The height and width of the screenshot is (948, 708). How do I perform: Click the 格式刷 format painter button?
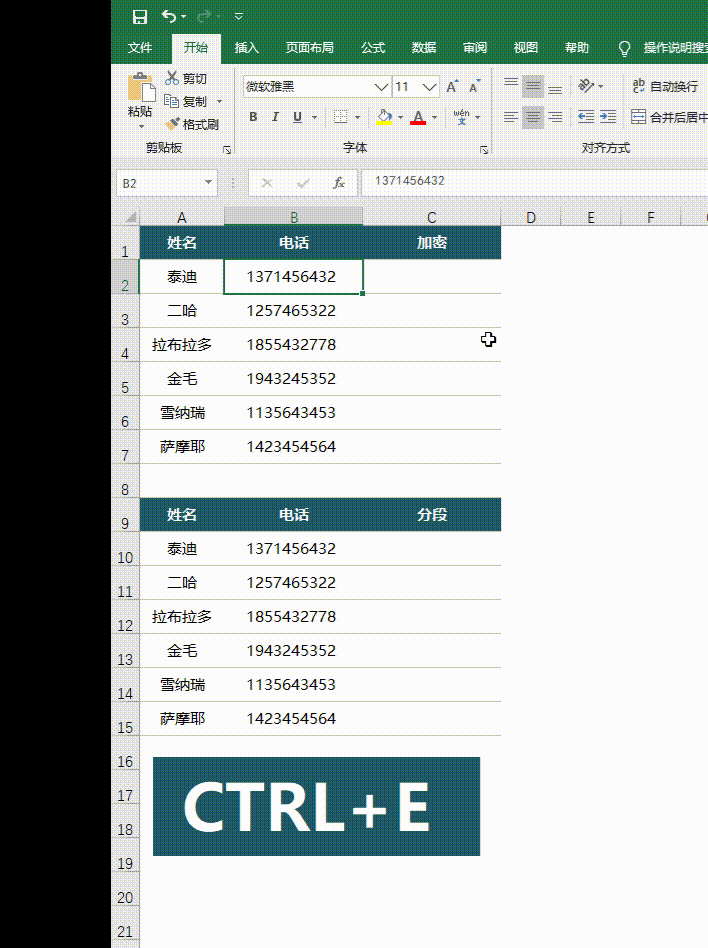(192, 125)
